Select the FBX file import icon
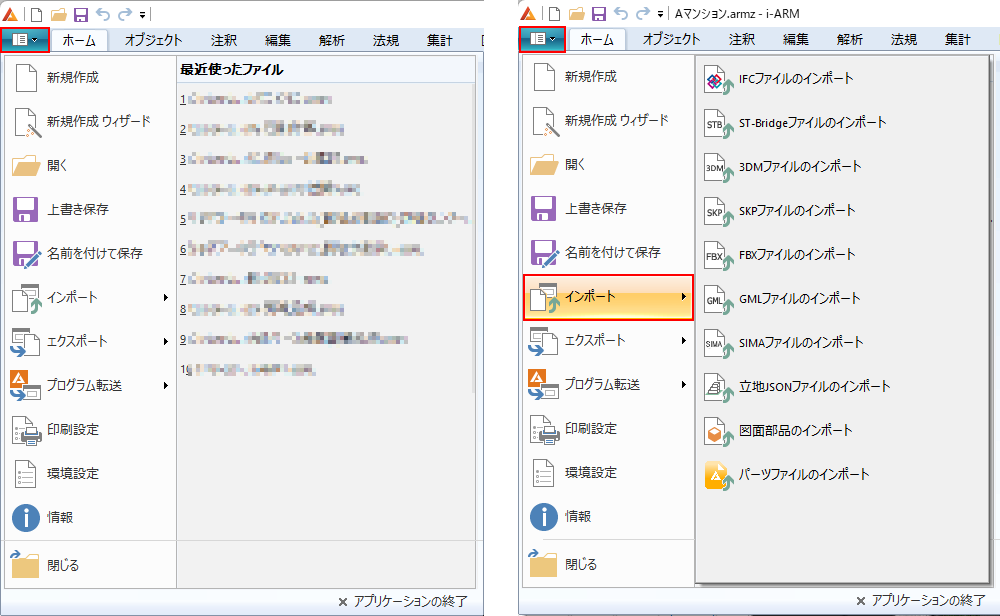1000x616 pixels. coord(715,255)
